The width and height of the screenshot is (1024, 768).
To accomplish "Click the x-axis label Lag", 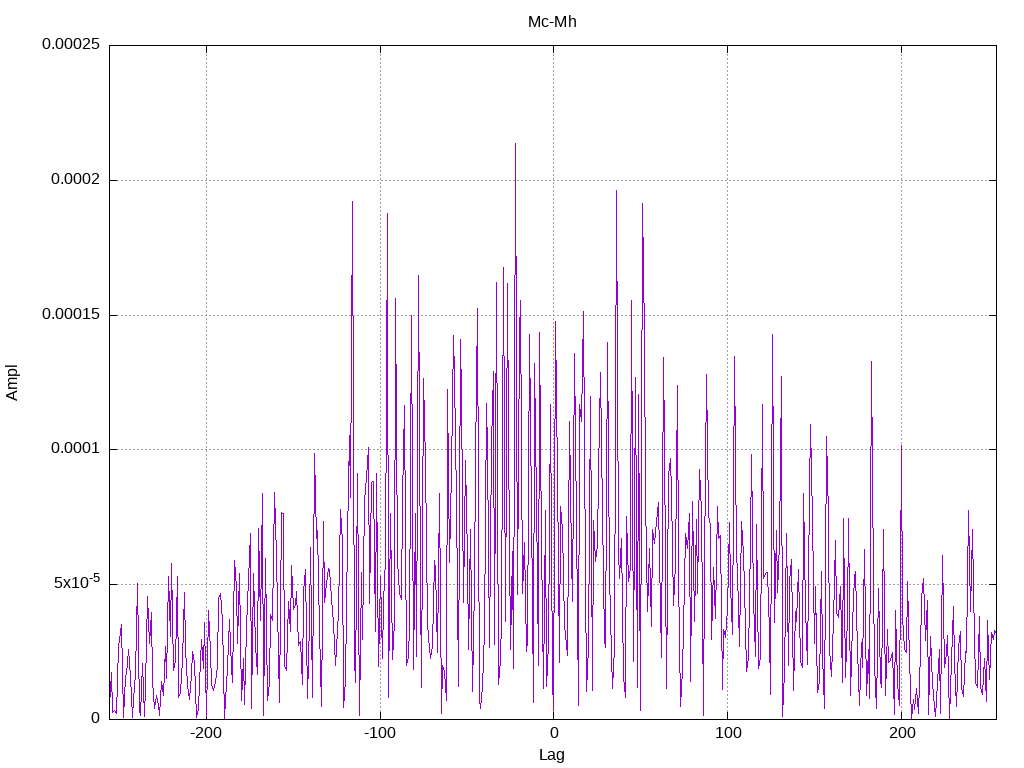I will [552, 754].
